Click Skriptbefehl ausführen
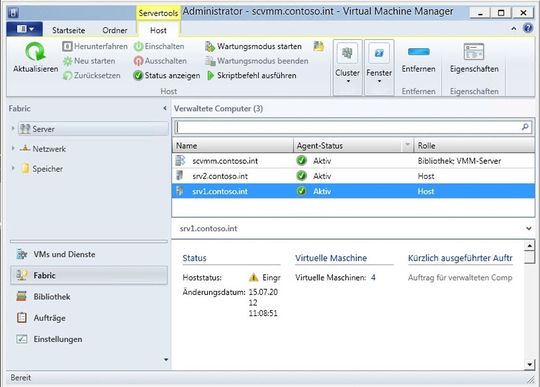The height and width of the screenshot is (387, 540). coord(252,75)
